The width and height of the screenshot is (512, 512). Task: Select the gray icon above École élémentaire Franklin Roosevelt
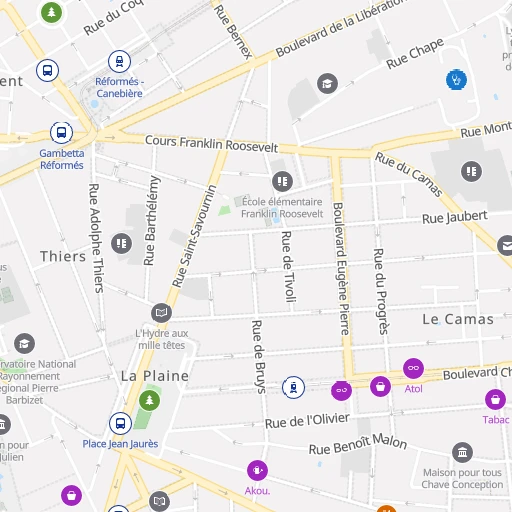(x=282, y=181)
